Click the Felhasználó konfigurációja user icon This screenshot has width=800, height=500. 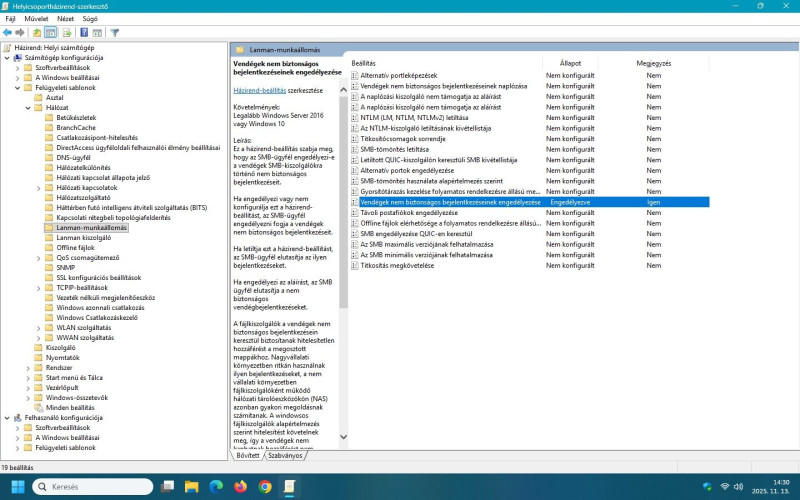click(x=17, y=417)
